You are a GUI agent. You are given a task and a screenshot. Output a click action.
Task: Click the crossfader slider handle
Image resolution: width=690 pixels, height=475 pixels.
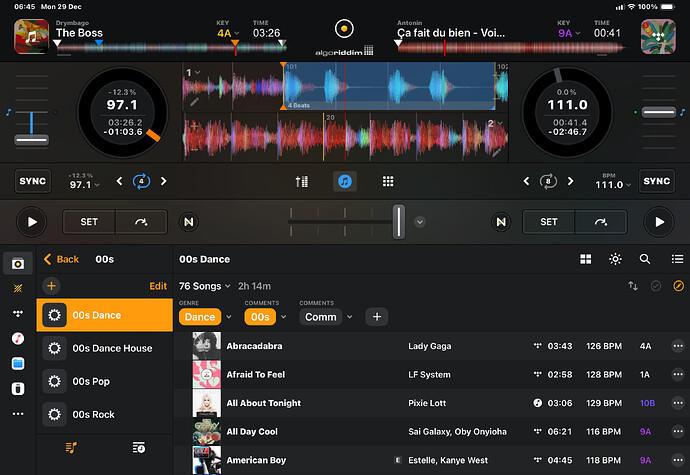(398, 221)
